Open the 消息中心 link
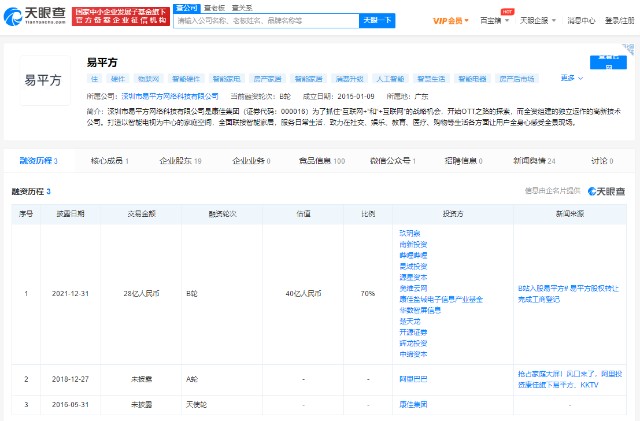640x421 pixels. click(x=581, y=20)
